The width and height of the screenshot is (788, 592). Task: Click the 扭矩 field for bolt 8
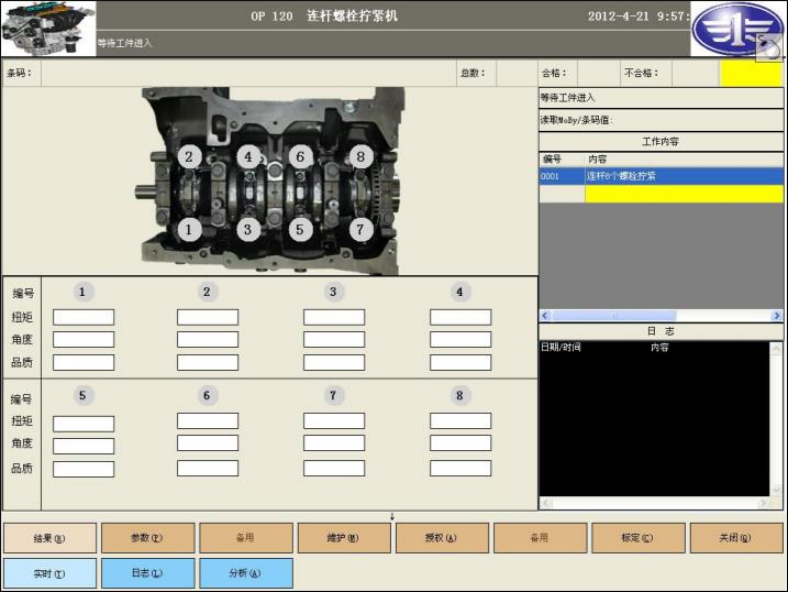[x=460, y=421]
